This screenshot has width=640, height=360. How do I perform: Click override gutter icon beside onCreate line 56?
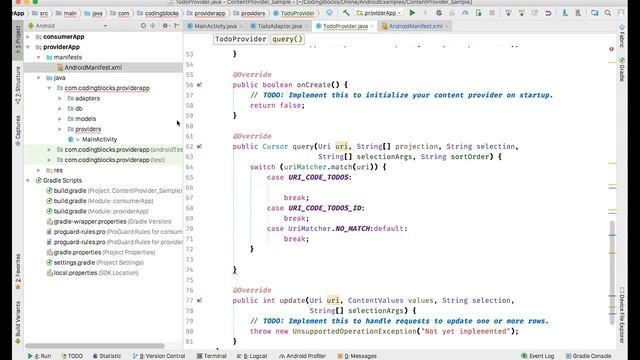(199, 85)
